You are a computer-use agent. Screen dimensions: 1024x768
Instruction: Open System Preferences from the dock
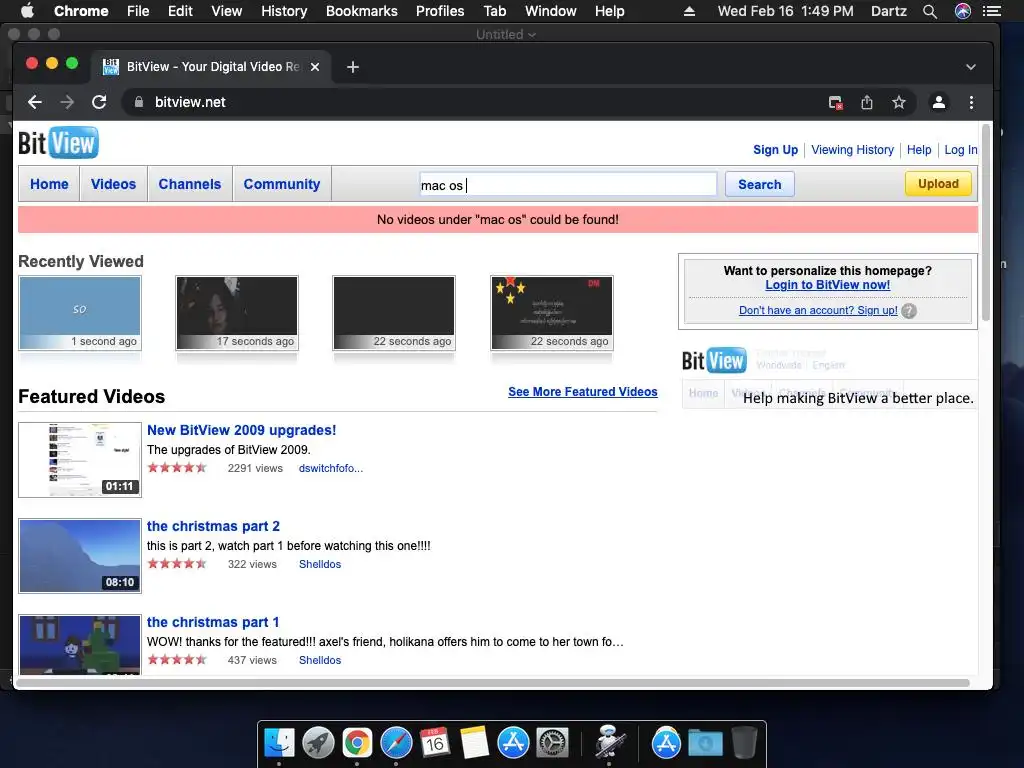(x=552, y=743)
